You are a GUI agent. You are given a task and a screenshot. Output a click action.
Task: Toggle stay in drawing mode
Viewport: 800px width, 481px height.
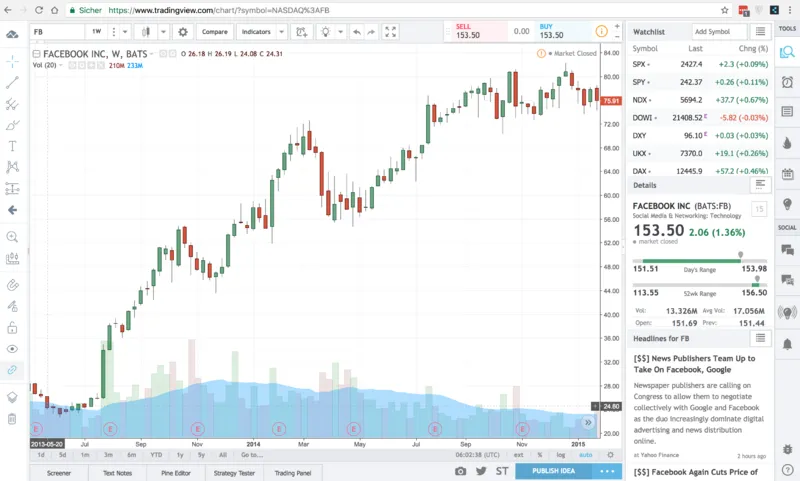[x=12, y=306]
